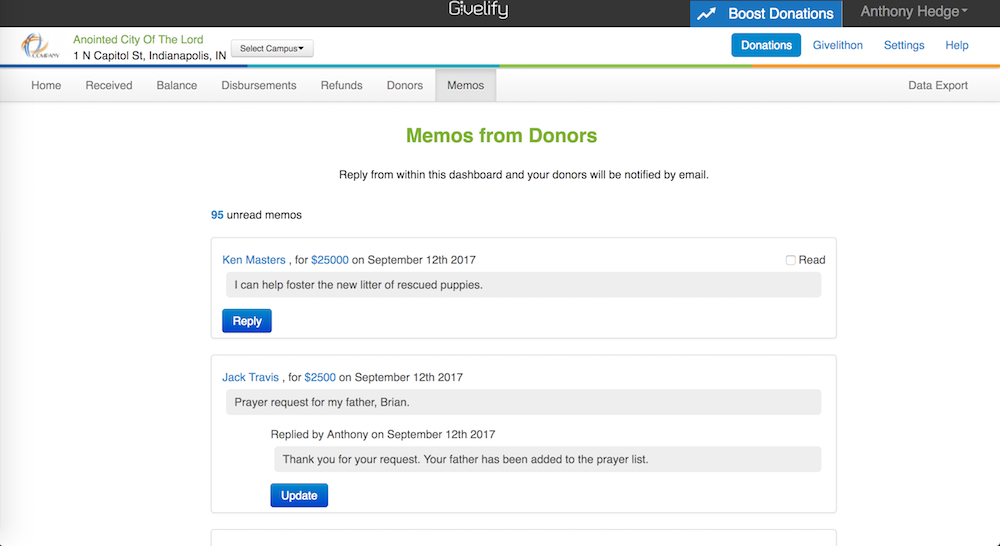Expand the Anthony Hedge account menu

pos(914,13)
